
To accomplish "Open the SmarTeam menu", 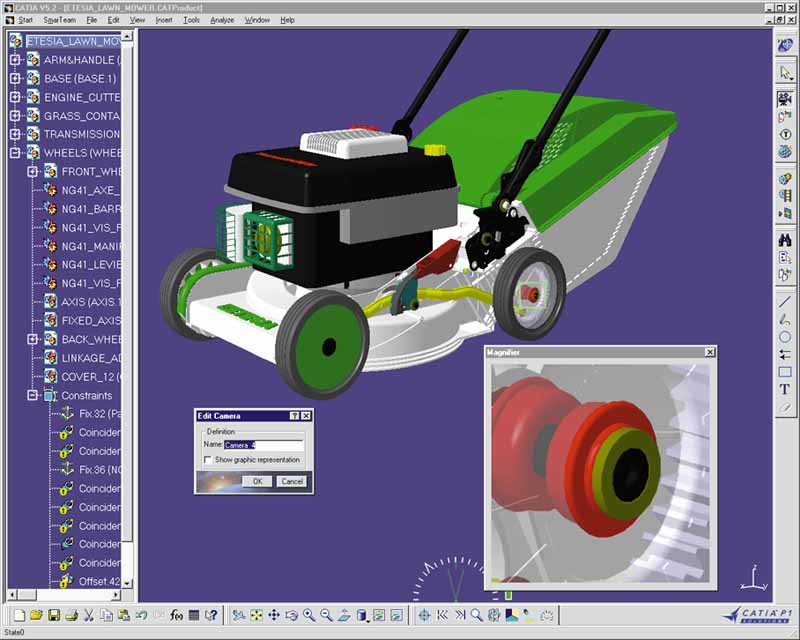I will pyautogui.click(x=59, y=20).
